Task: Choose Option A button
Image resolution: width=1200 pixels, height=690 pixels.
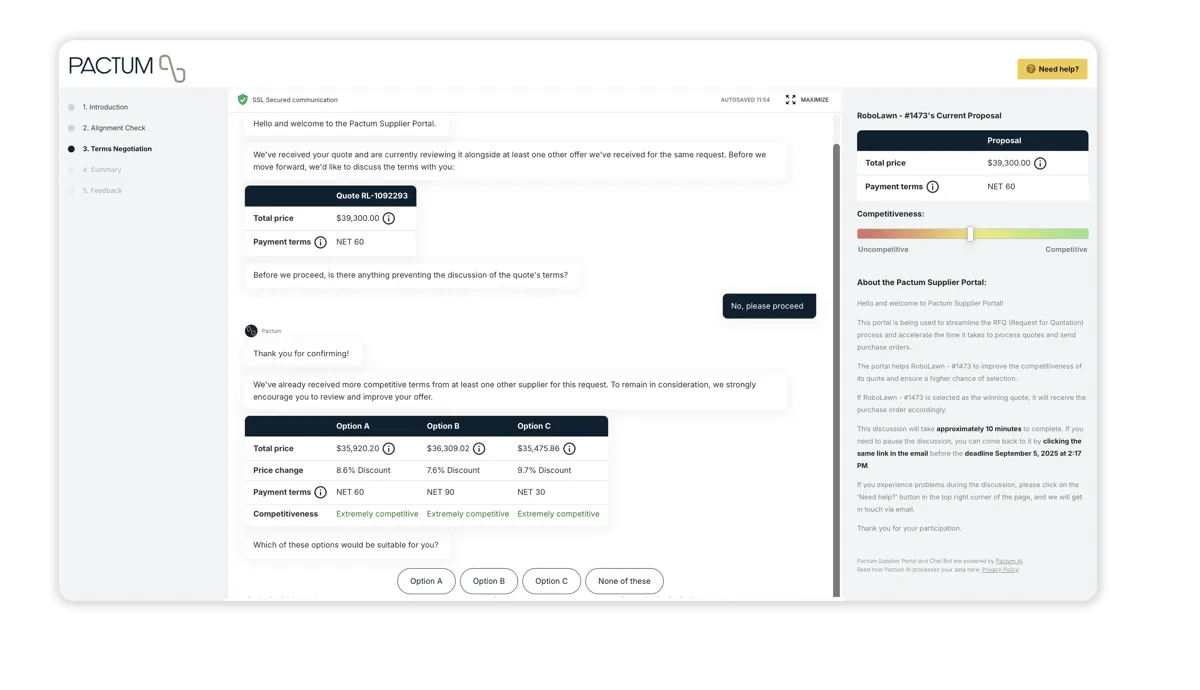Action: point(426,581)
